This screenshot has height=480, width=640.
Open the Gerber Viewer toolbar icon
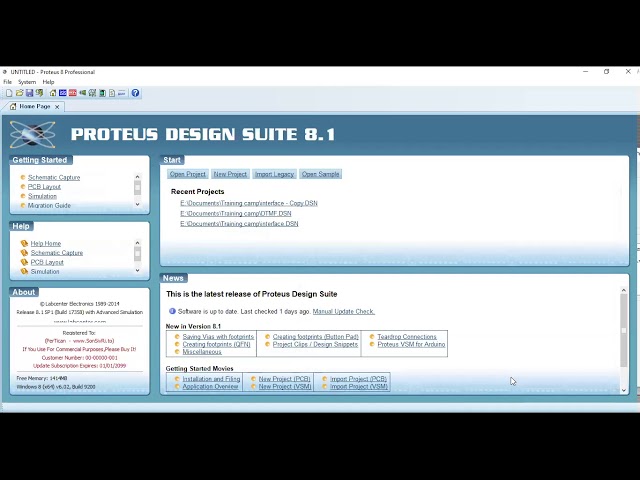pos(92,93)
